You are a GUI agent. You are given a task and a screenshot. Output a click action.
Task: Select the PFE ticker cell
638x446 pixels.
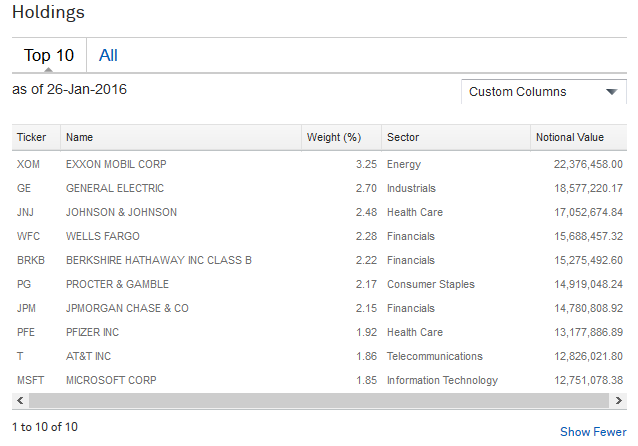point(26,332)
